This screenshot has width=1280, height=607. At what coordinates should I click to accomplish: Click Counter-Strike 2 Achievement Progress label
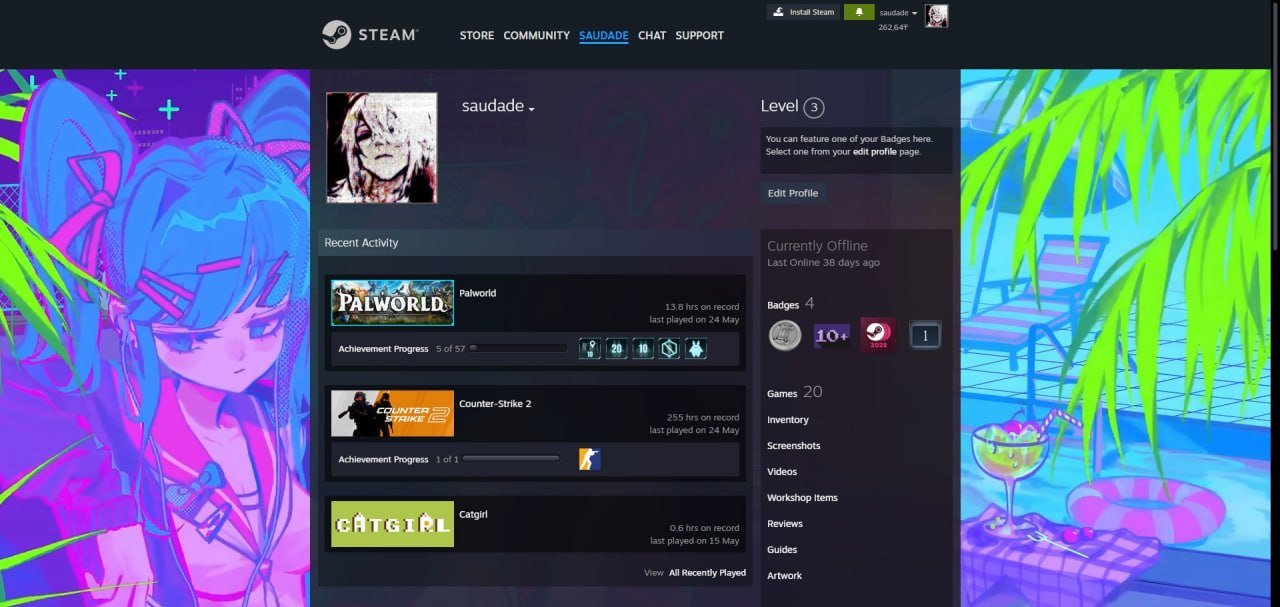[x=383, y=459]
